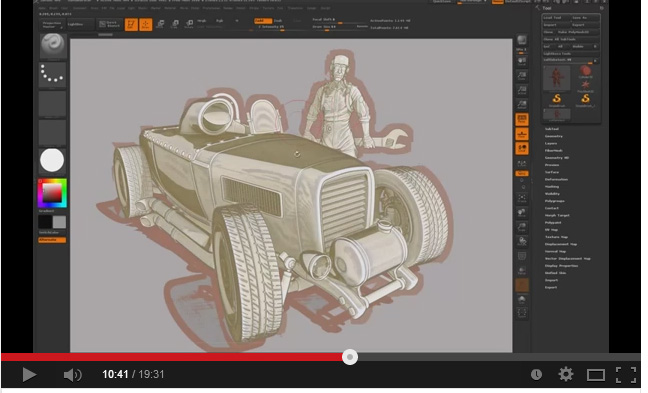Open YouTube settings gear
Screen dimensions: 648x393
565,374
